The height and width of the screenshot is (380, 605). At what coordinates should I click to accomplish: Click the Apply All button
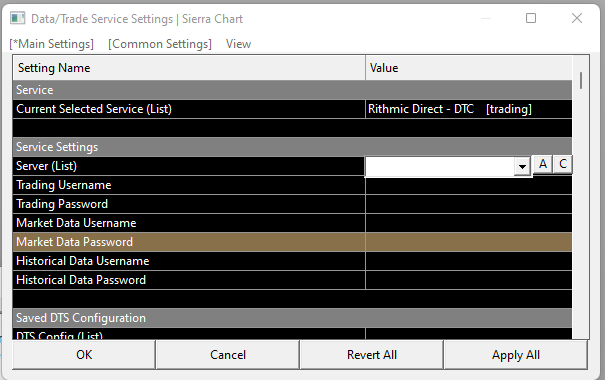(x=515, y=355)
